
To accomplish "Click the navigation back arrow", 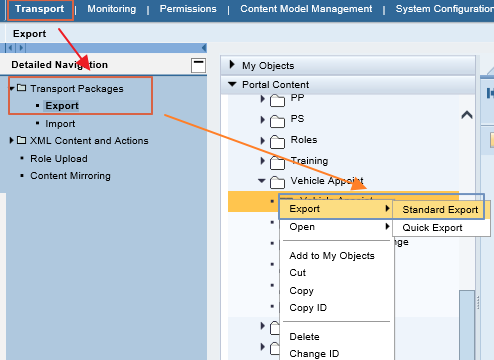I will click(11, 48).
